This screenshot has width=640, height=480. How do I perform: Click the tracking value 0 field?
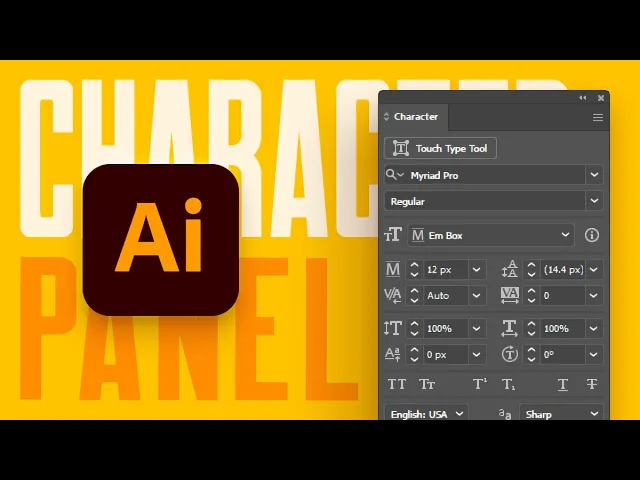coord(562,296)
